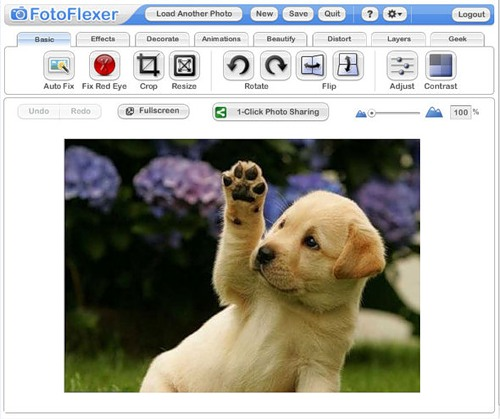
Task: Choose the Fix Red Eye tool
Action: pos(104,65)
